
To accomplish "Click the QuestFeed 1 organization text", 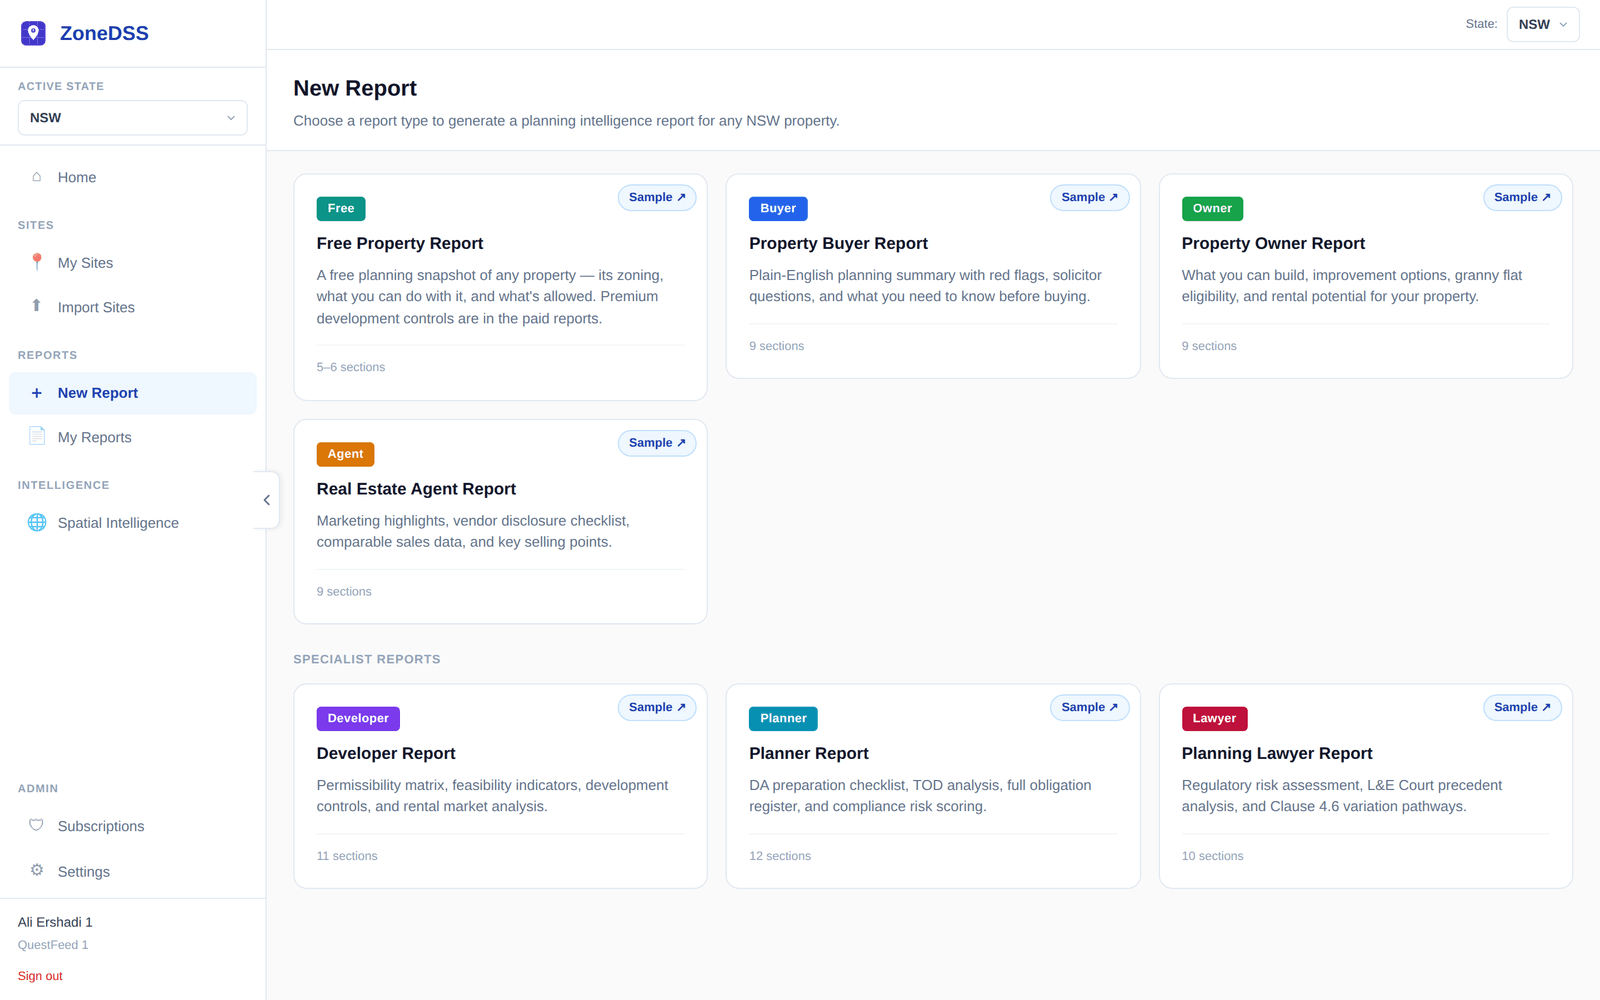I will [x=53, y=945].
